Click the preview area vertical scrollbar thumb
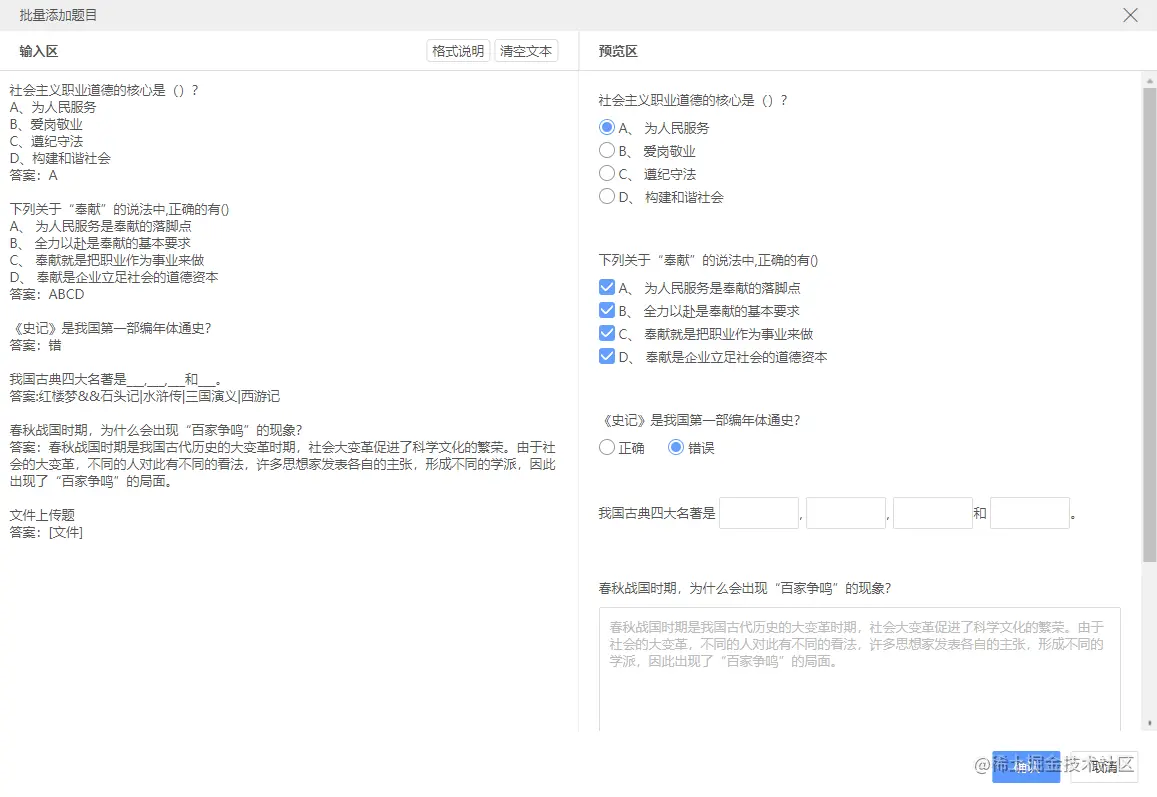Viewport: 1157px width, 797px height. click(x=1149, y=325)
